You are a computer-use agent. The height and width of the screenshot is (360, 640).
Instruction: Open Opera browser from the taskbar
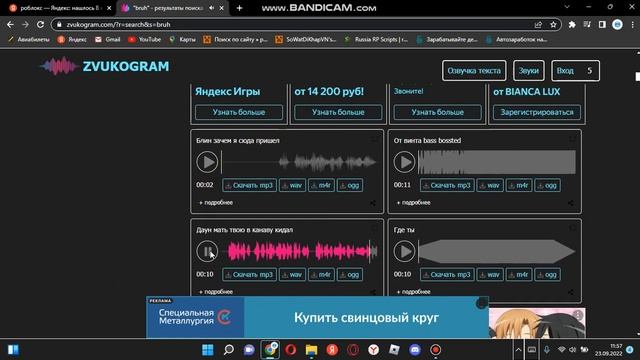pyautogui.click(x=291, y=350)
